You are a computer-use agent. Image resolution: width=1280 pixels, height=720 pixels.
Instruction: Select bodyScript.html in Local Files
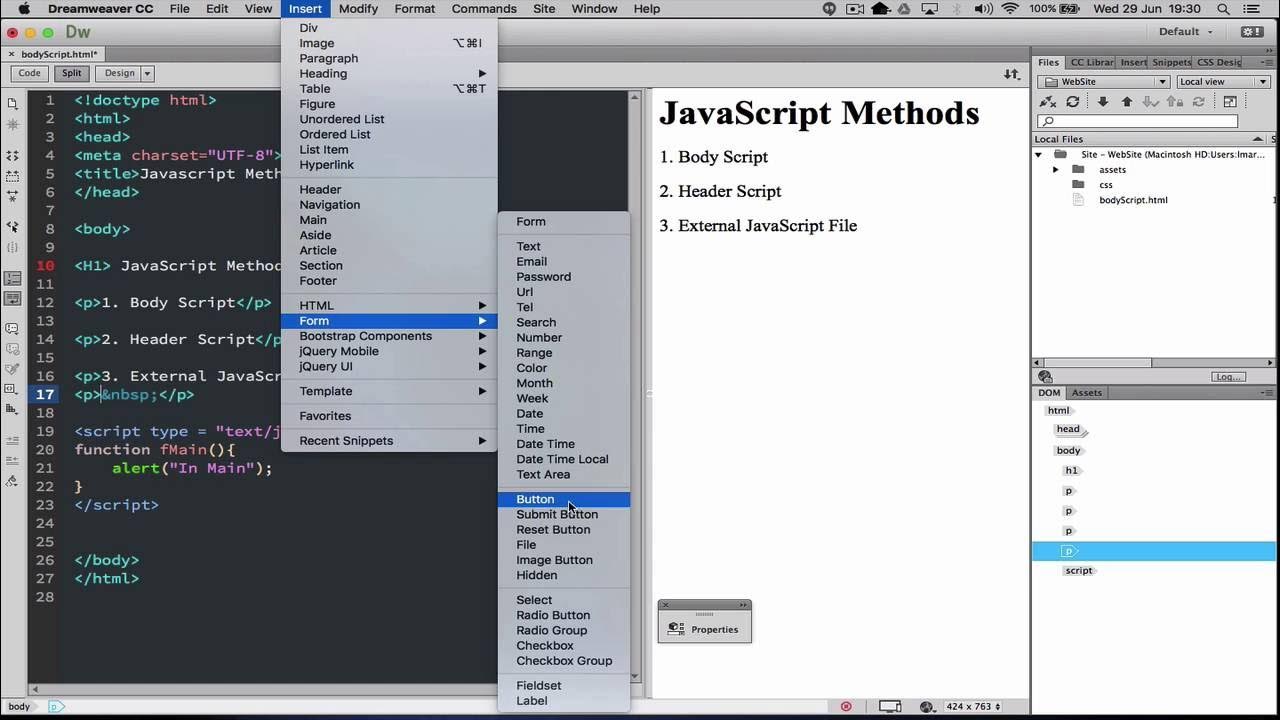1132,200
